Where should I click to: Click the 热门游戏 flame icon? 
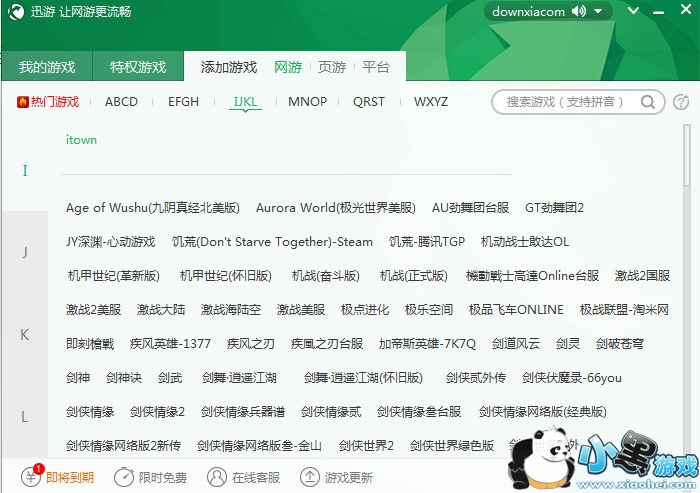(x=23, y=102)
